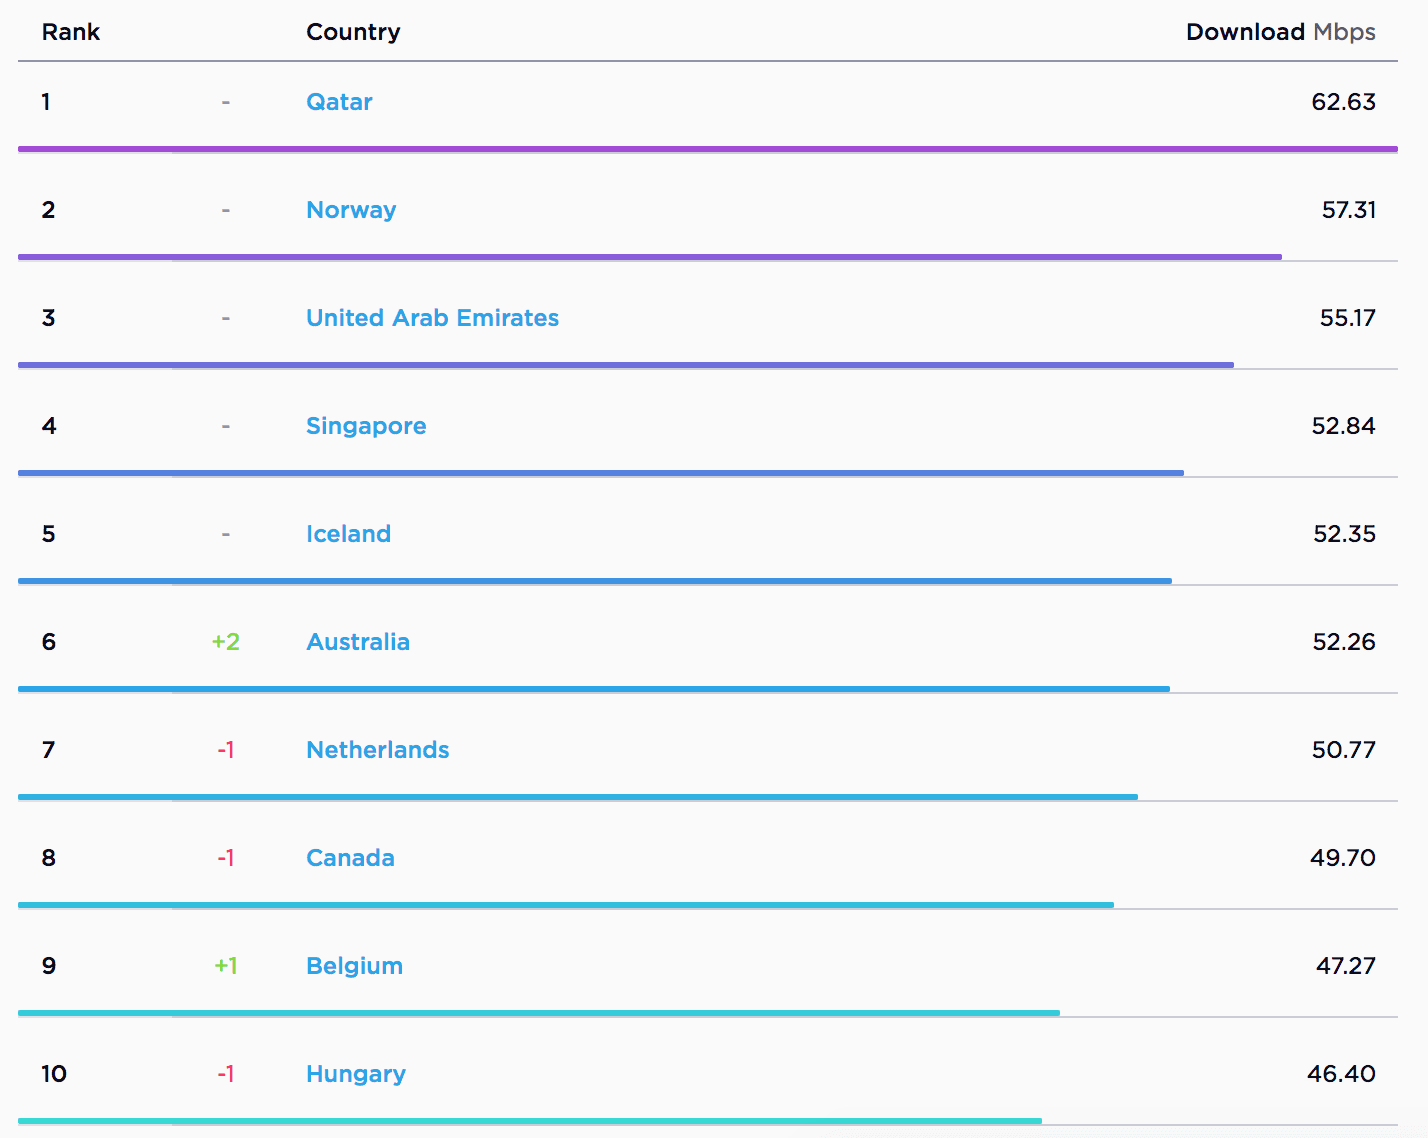Click the Rank column header
1428x1138 pixels.
point(71,32)
